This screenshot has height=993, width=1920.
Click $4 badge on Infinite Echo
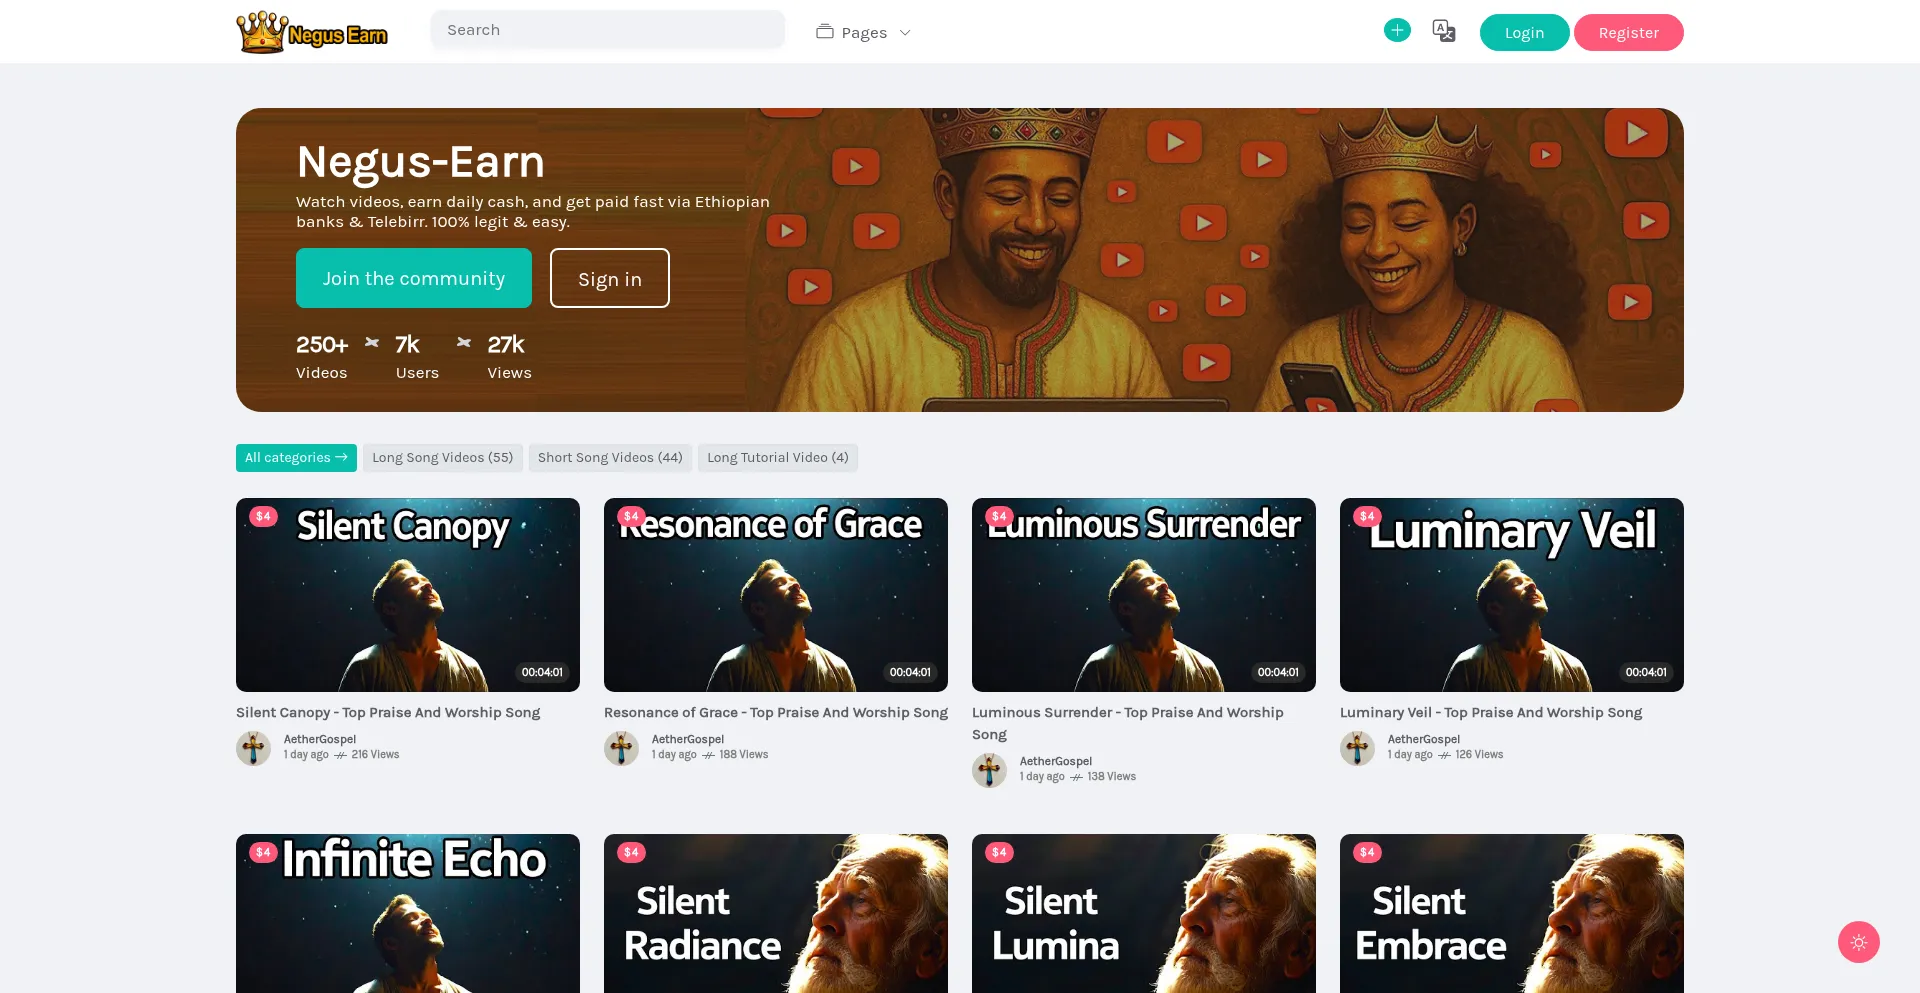[263, 852]
